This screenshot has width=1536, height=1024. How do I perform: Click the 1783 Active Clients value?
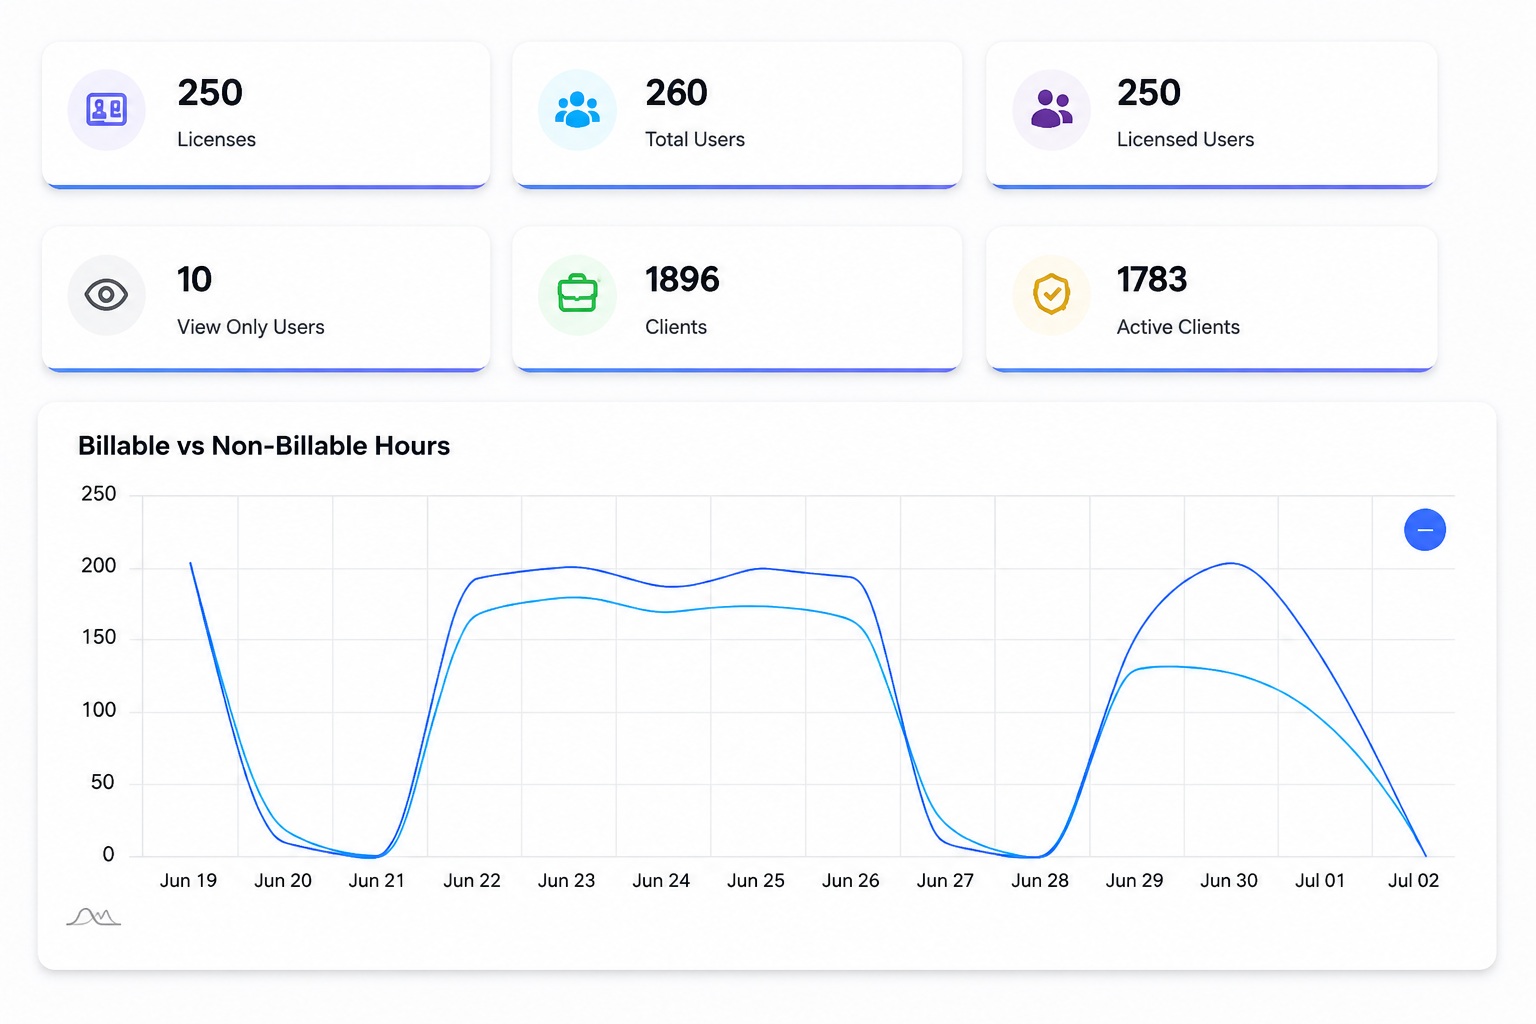1152,279
